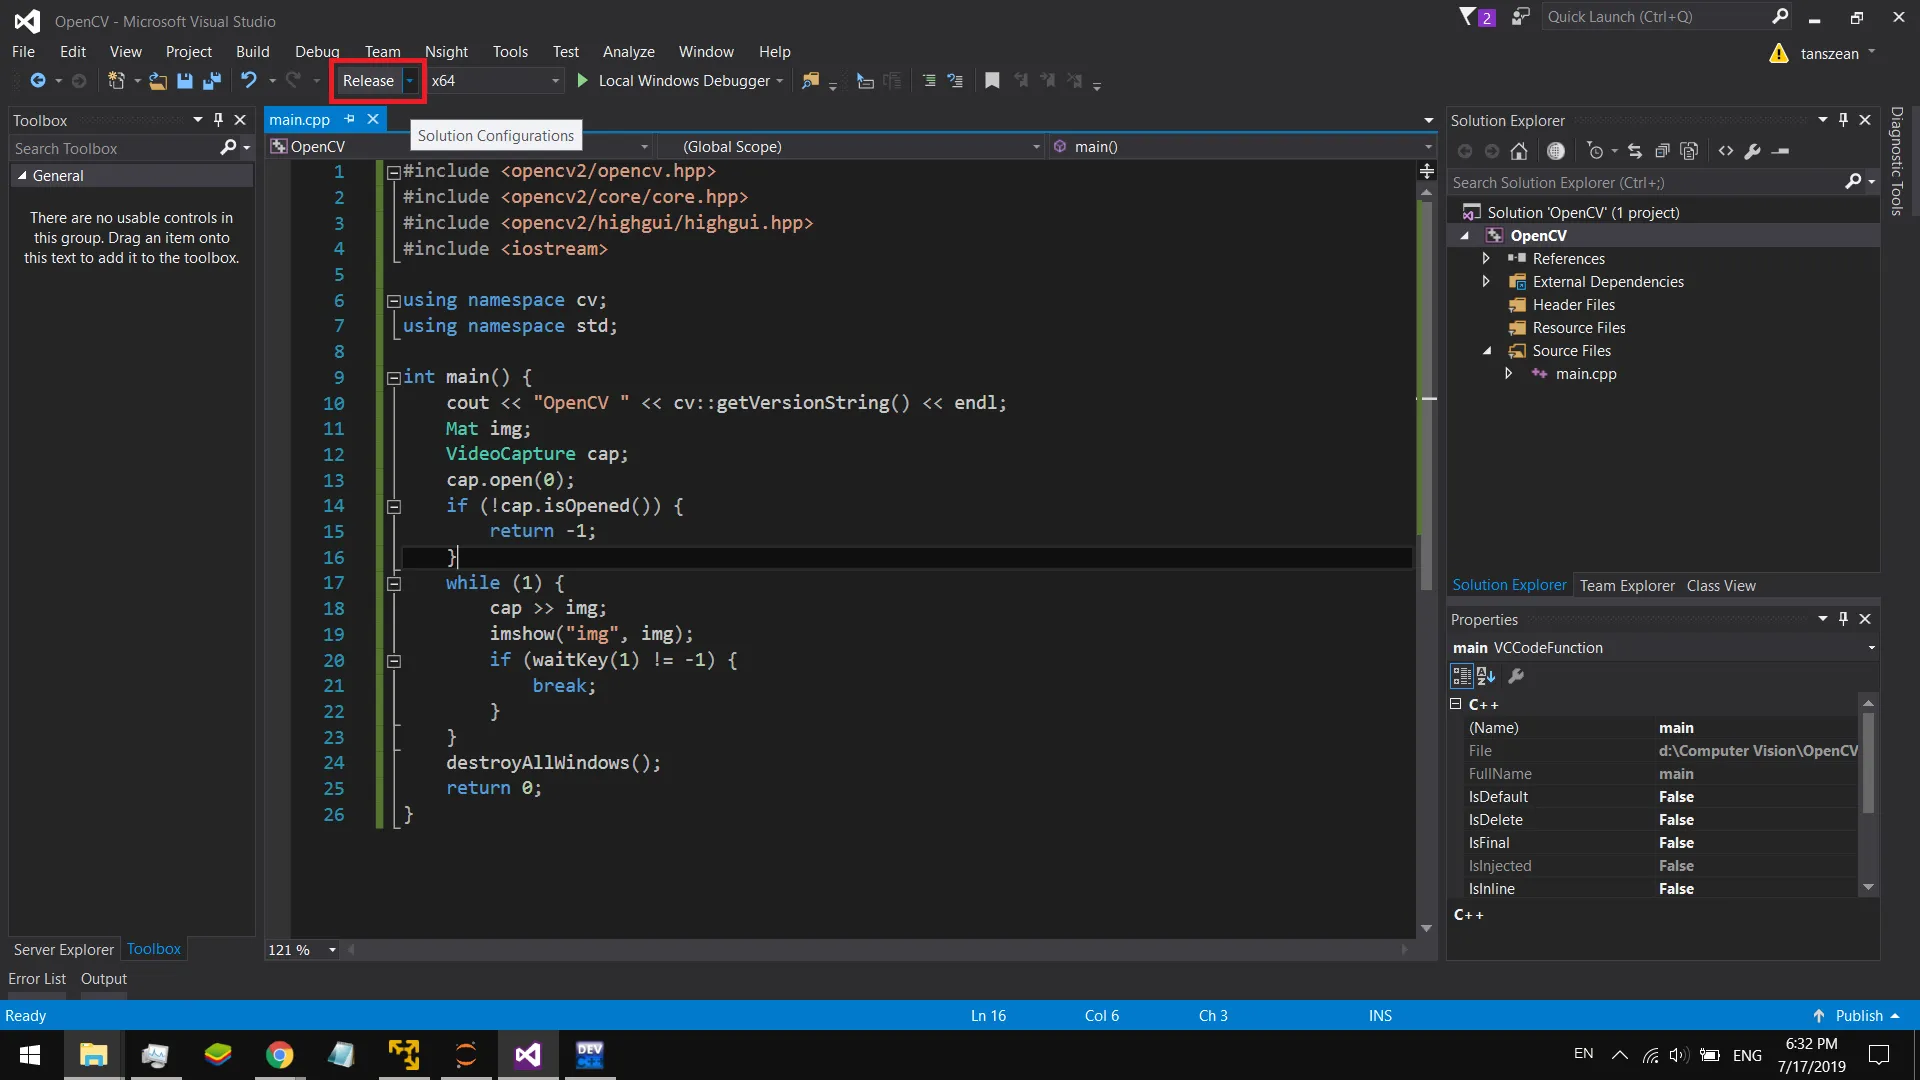1920x1080 pixels.
Task: Open the x64 platform dropdown
Action: click(x=555, y=81)
